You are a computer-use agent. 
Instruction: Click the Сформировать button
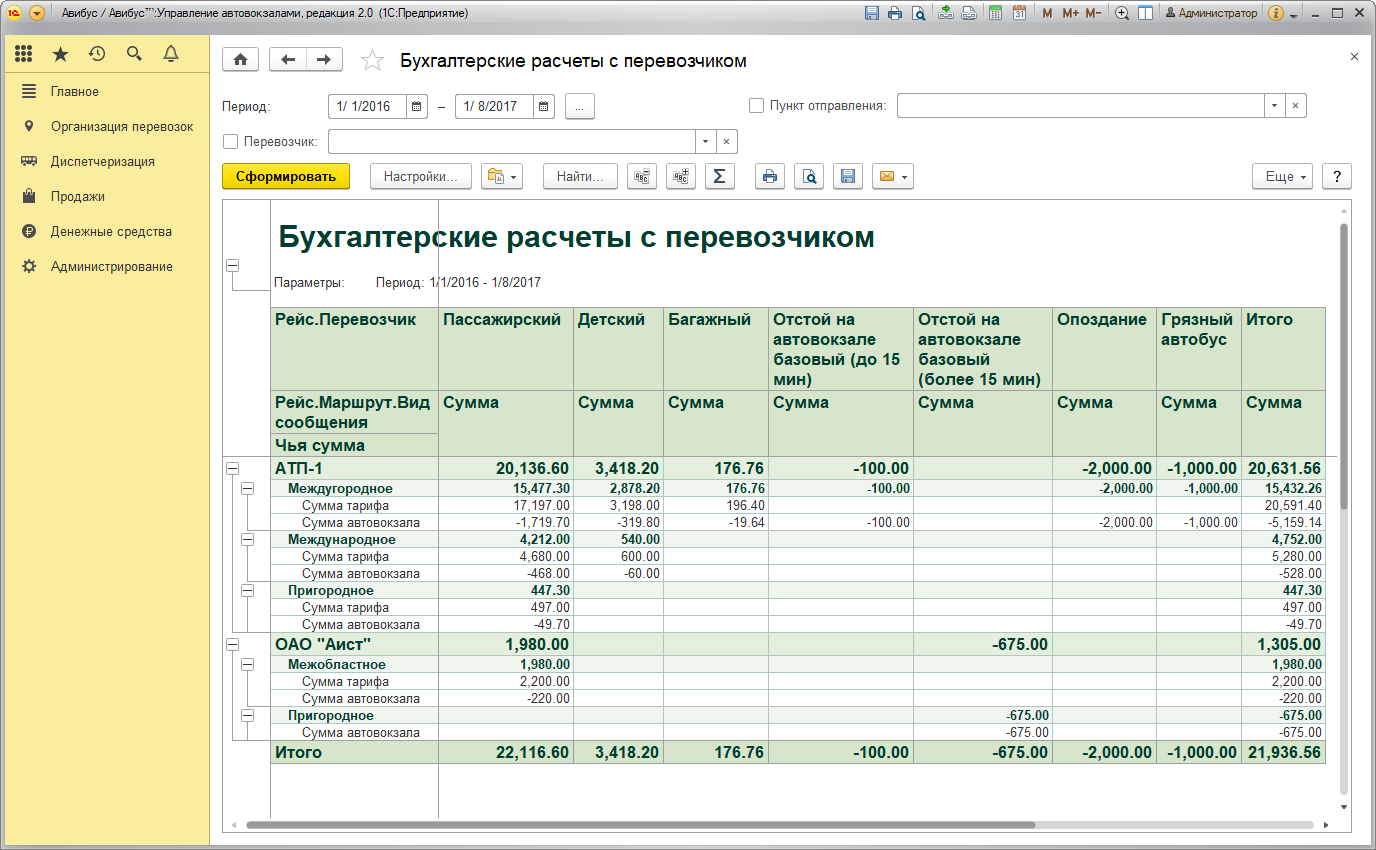coord(286,177)
